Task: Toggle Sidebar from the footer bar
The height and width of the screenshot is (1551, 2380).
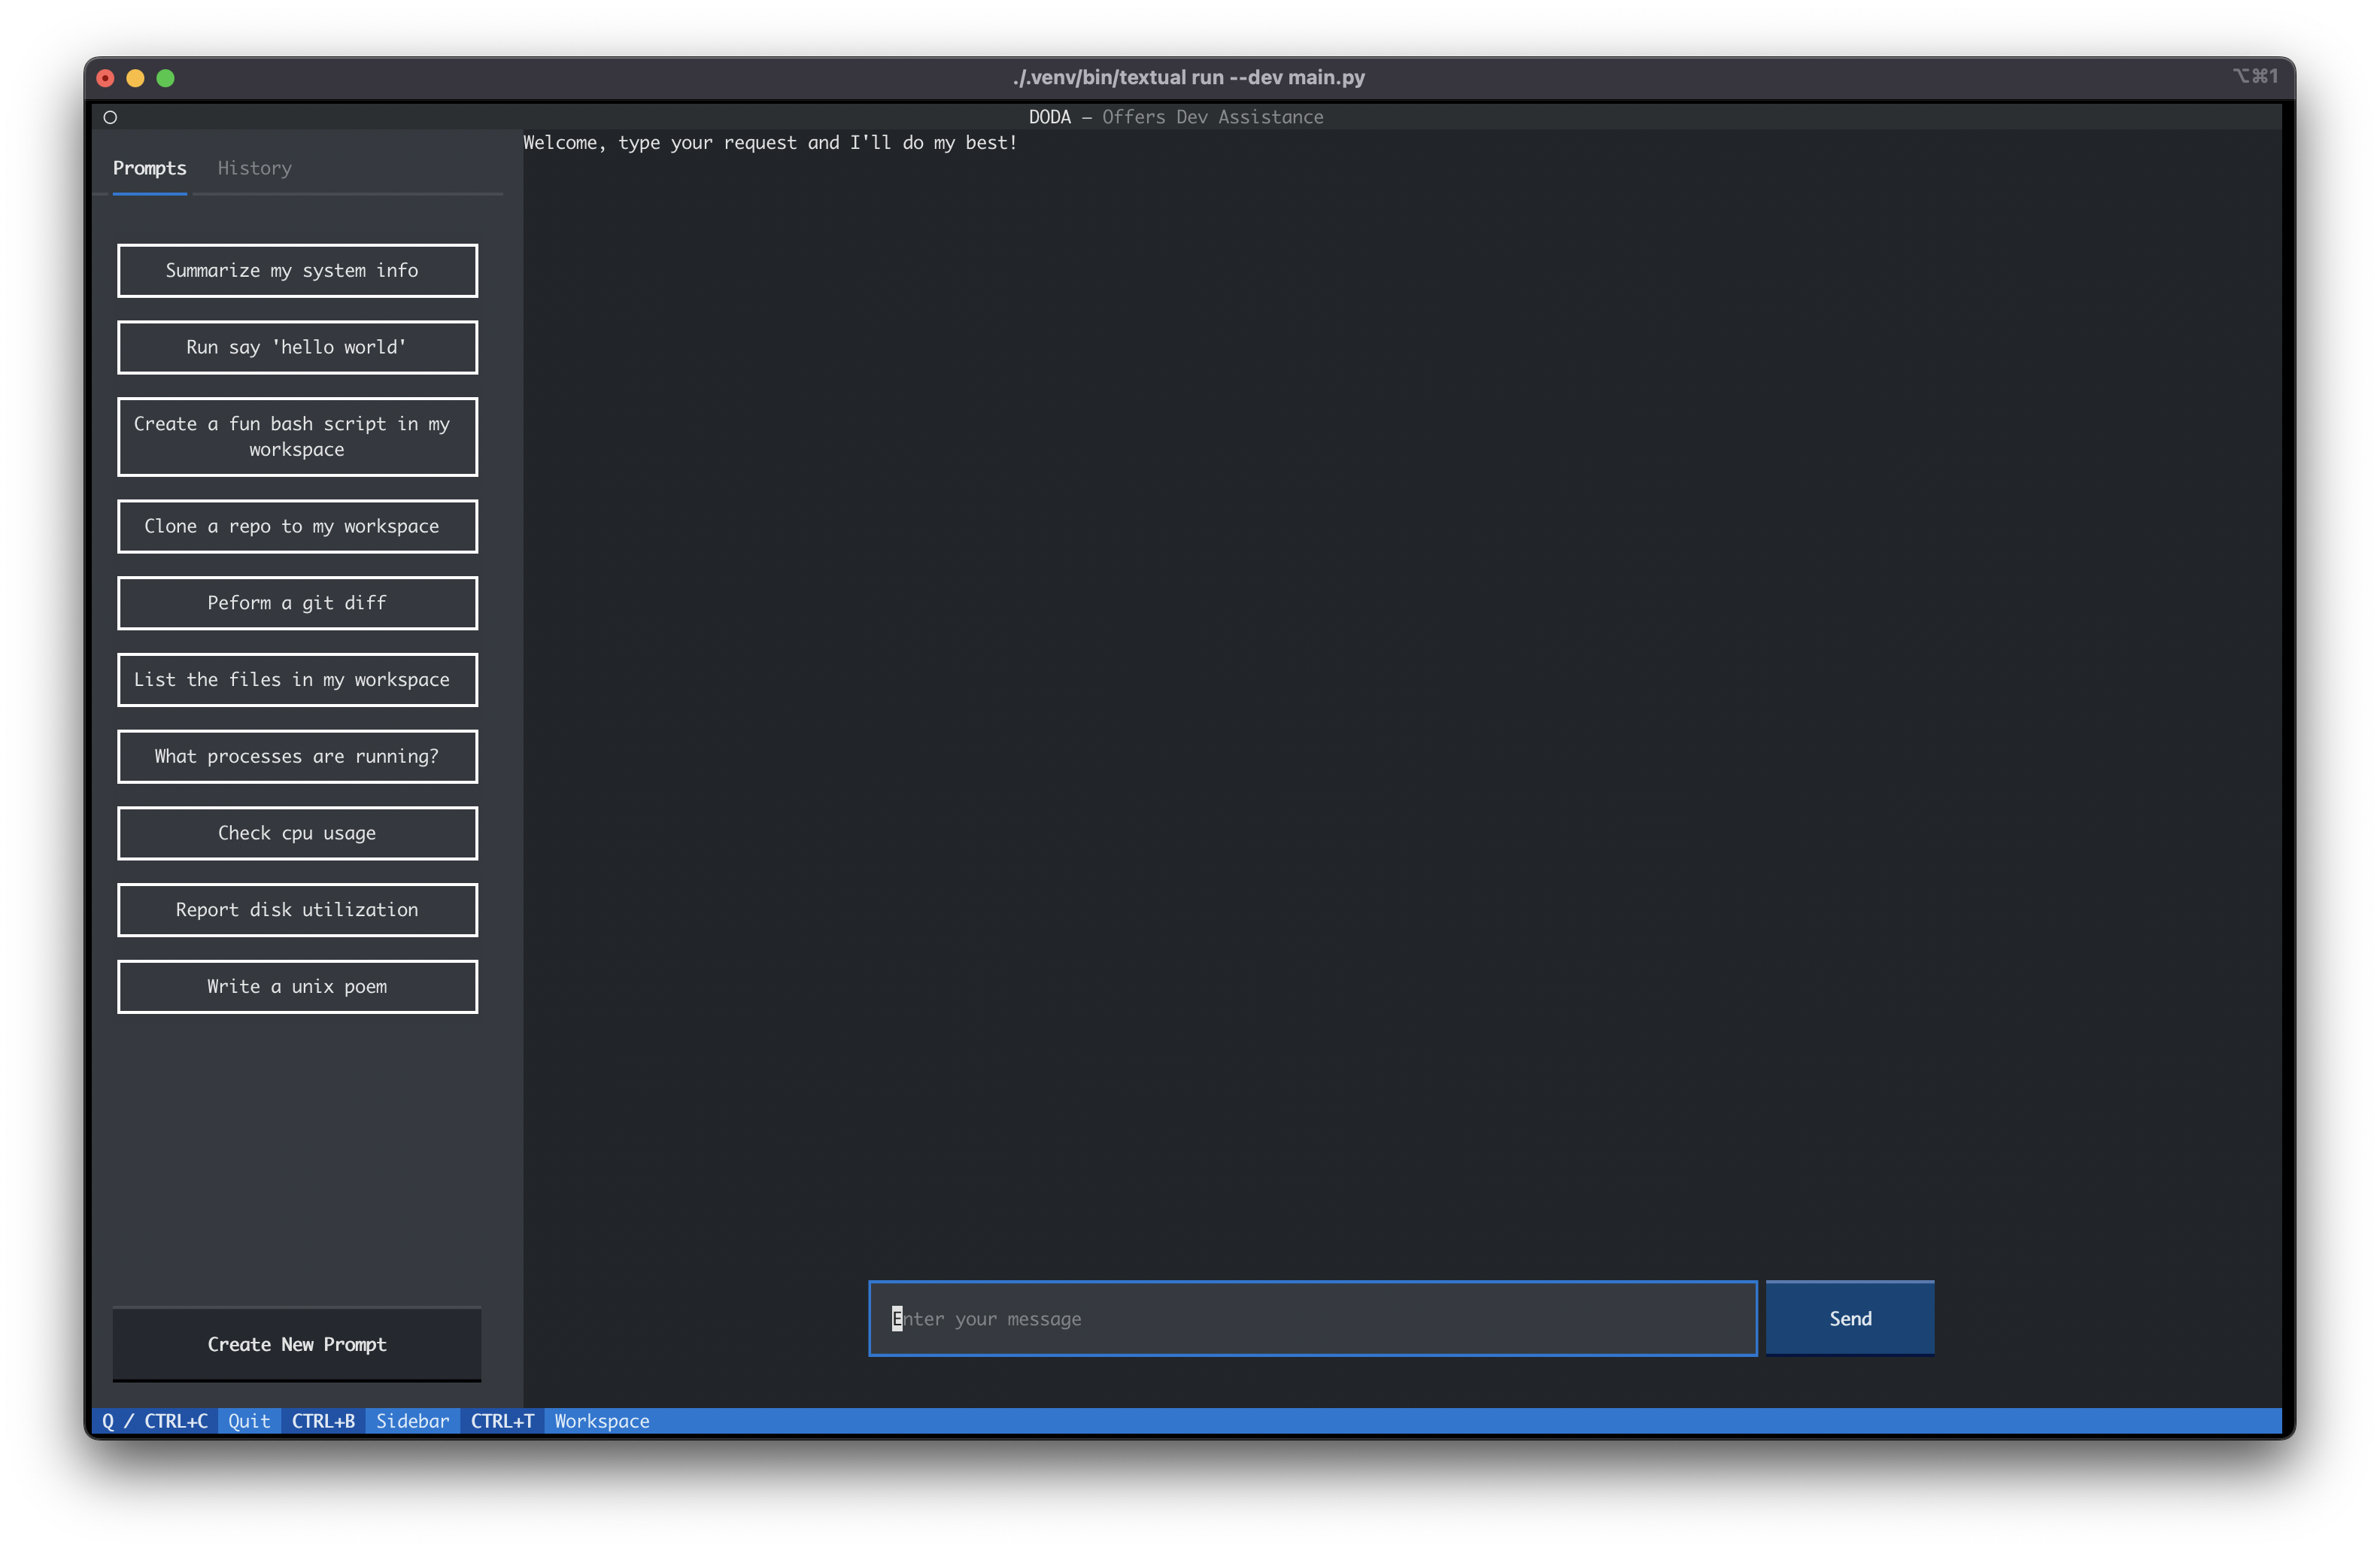Action: click(412, 1421)
